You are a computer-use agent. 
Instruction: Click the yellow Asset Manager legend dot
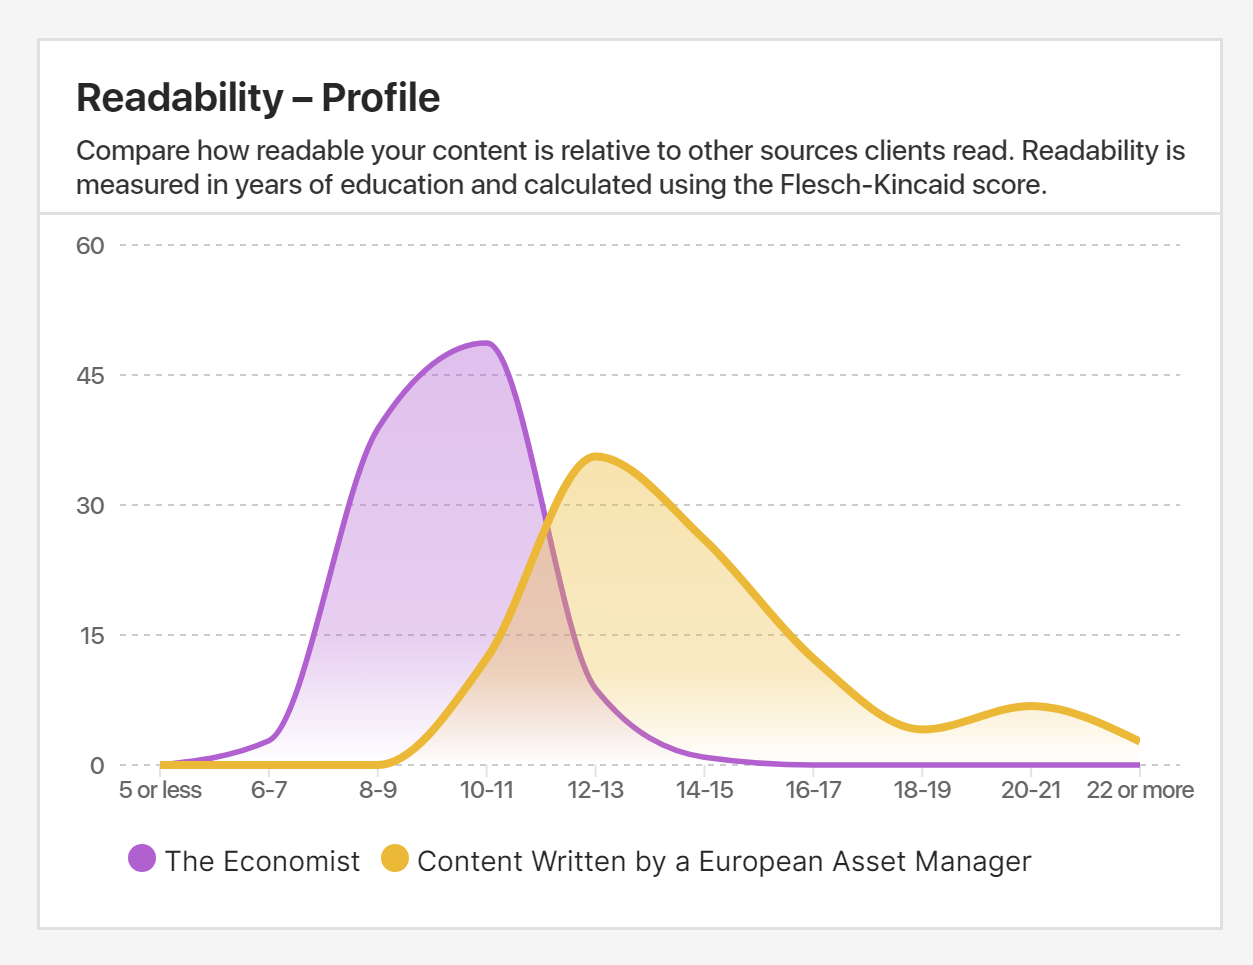[x=395, y=858]
